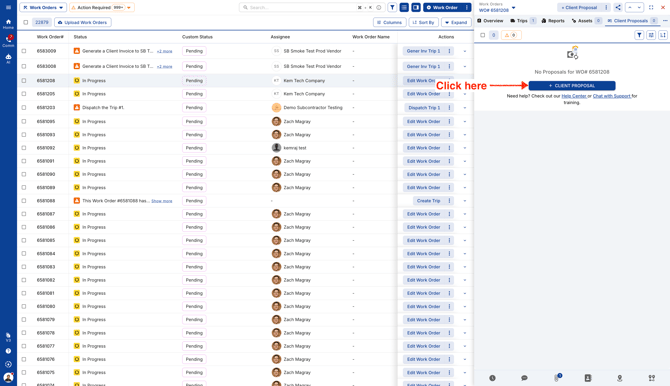Select all work orders with the header checkbox
This screenshot has width=670, height=386.
tap(26, 22)
